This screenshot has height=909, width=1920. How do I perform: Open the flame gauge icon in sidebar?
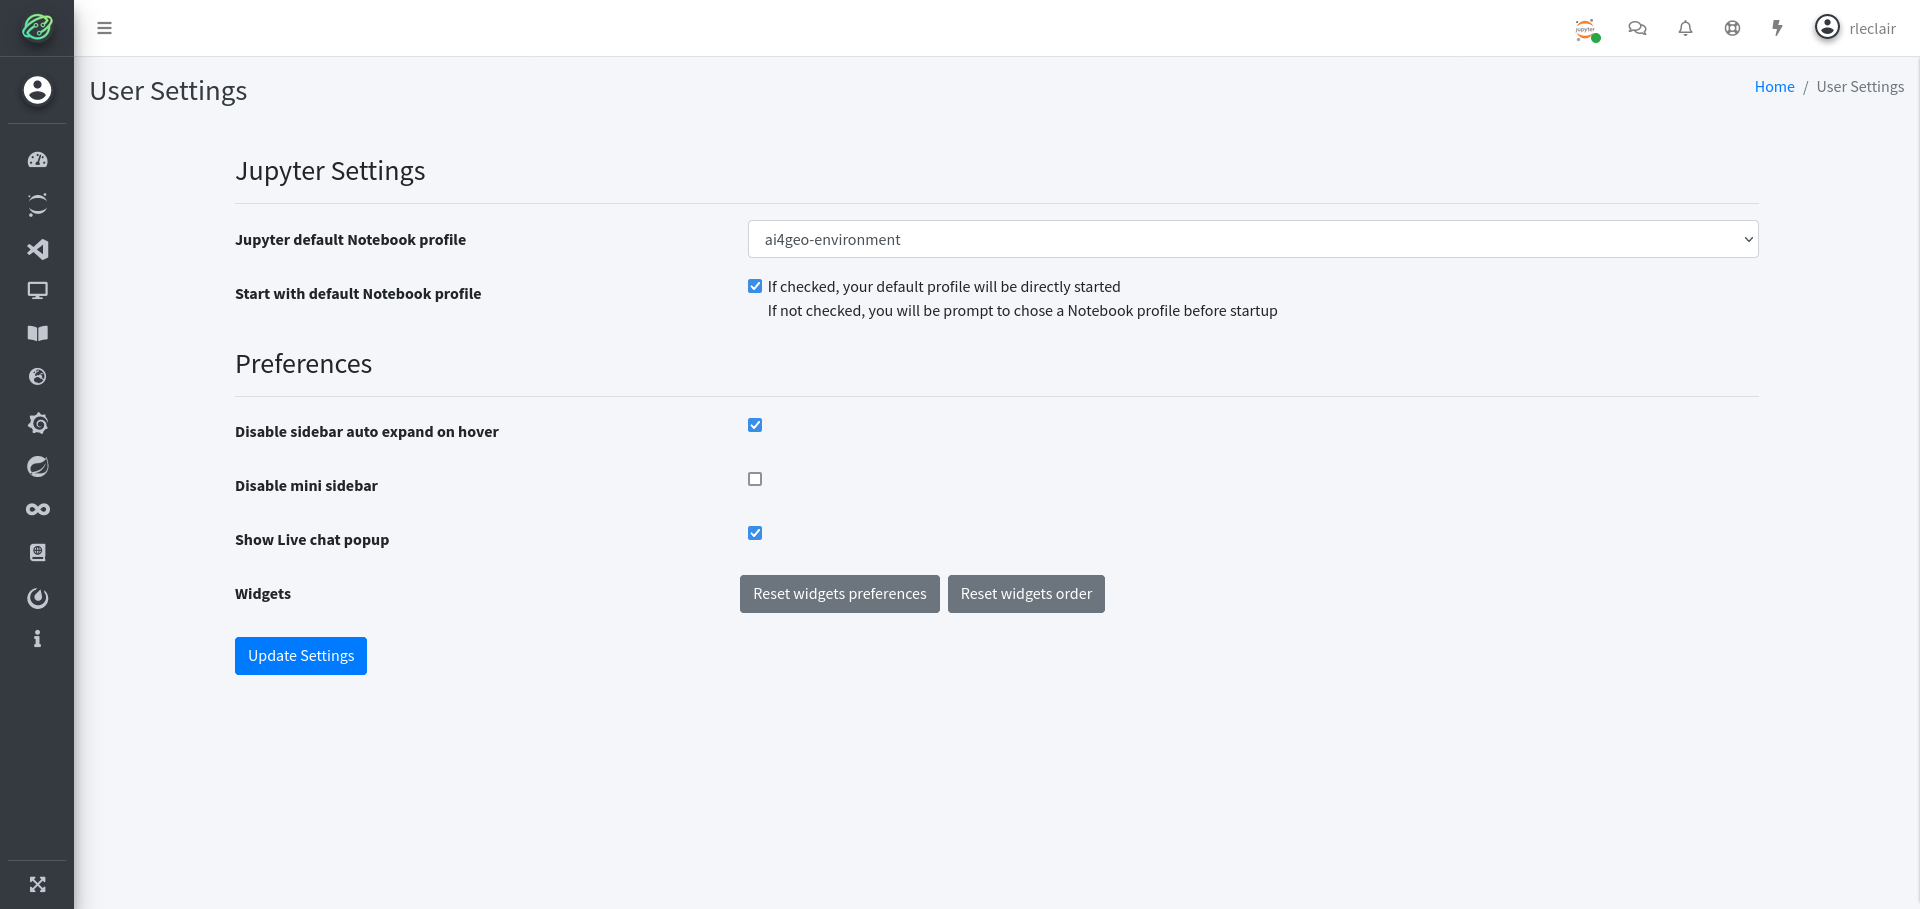(x=37, y=598)
